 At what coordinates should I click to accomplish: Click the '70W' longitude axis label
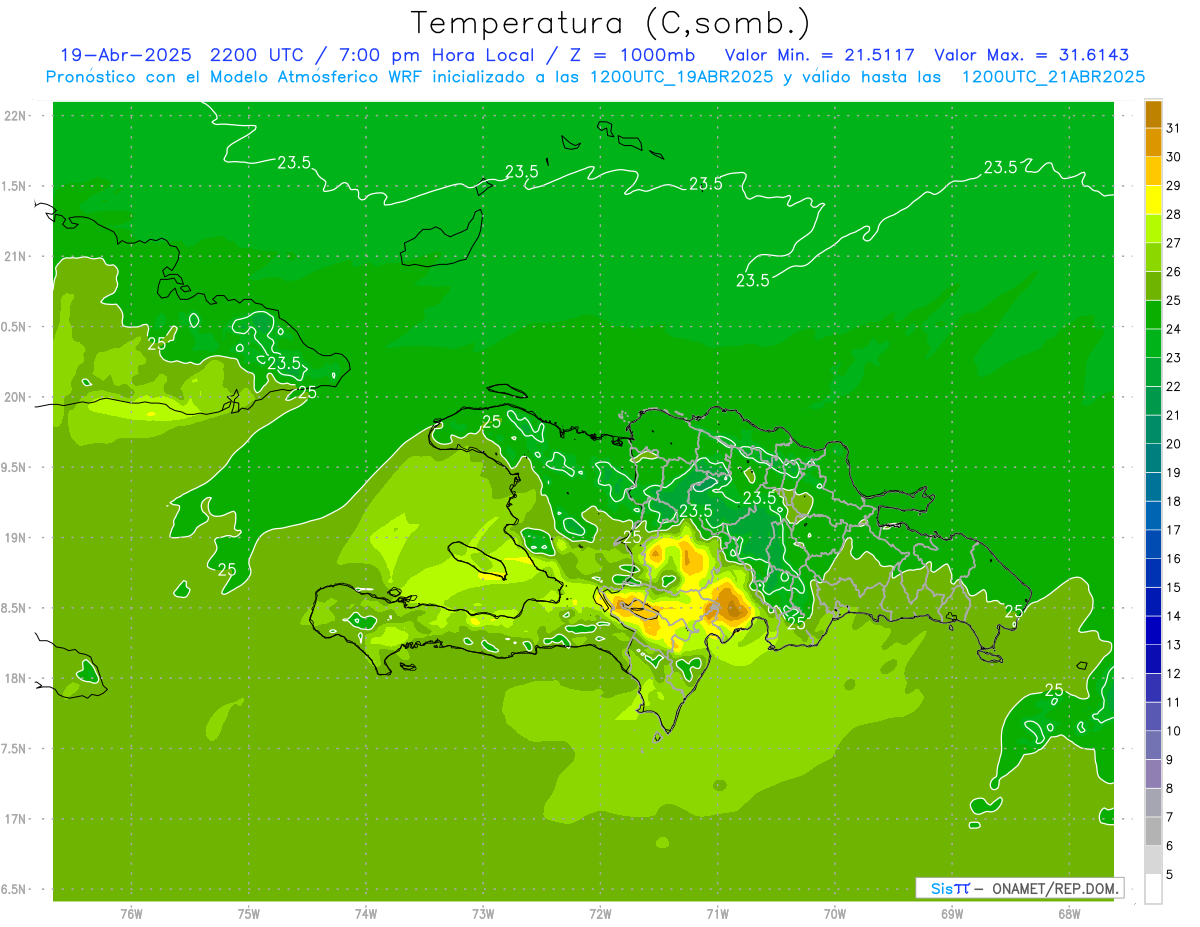coord(835,913)
